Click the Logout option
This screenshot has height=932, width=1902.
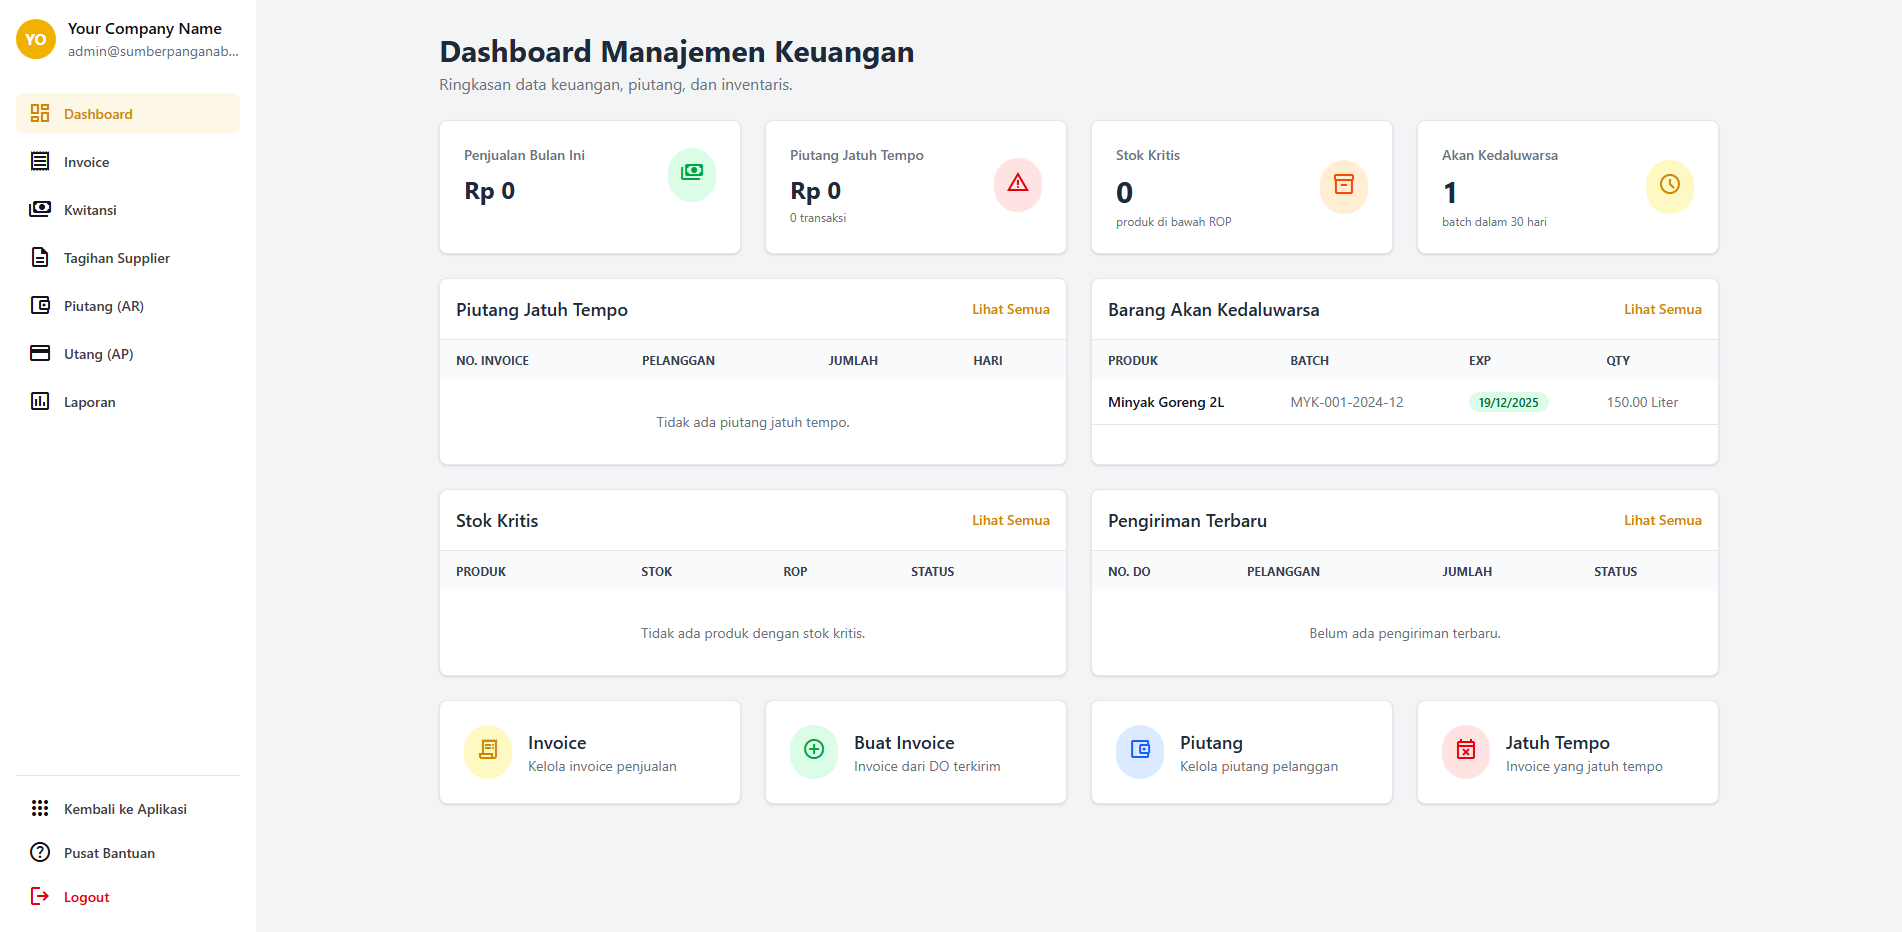pos(86,896)
